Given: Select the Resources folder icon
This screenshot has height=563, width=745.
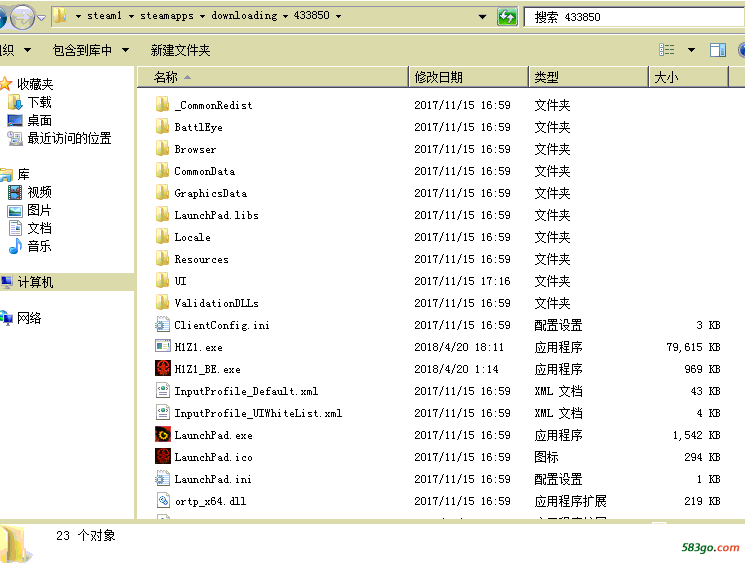Looking at the screenshot, I should (x=162, y=258).
